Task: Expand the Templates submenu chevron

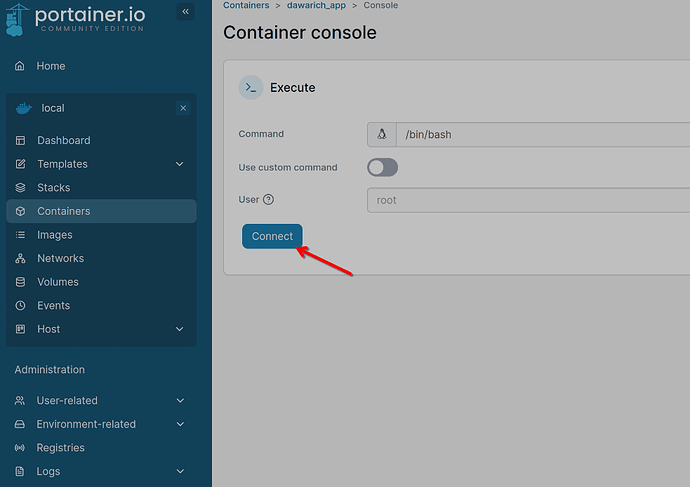Action: (180, 164)
